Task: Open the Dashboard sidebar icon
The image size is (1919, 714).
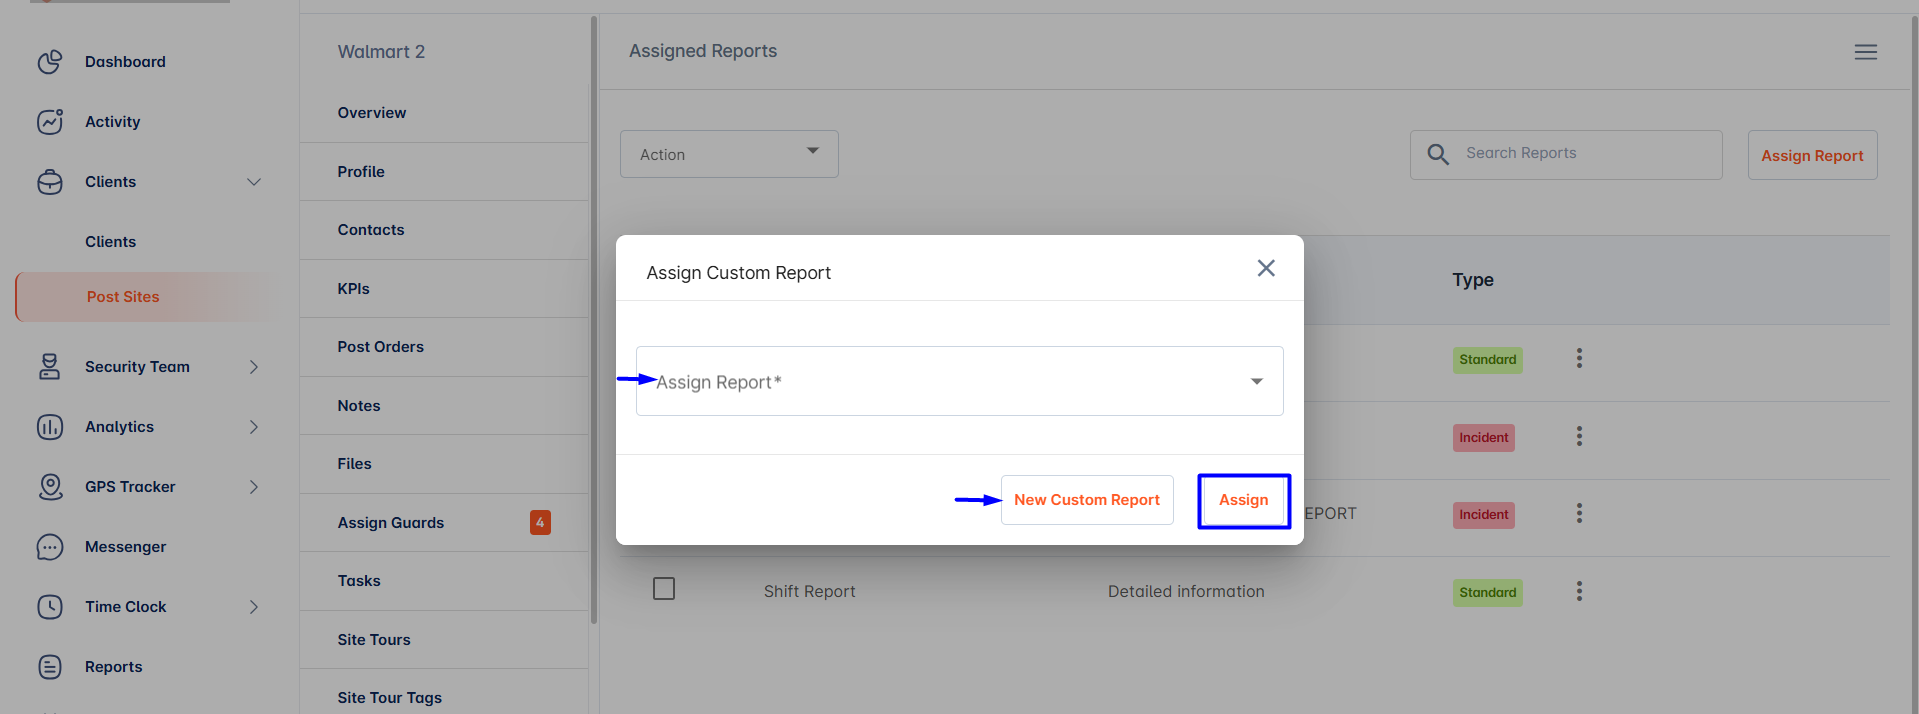Action: (50, 62)
